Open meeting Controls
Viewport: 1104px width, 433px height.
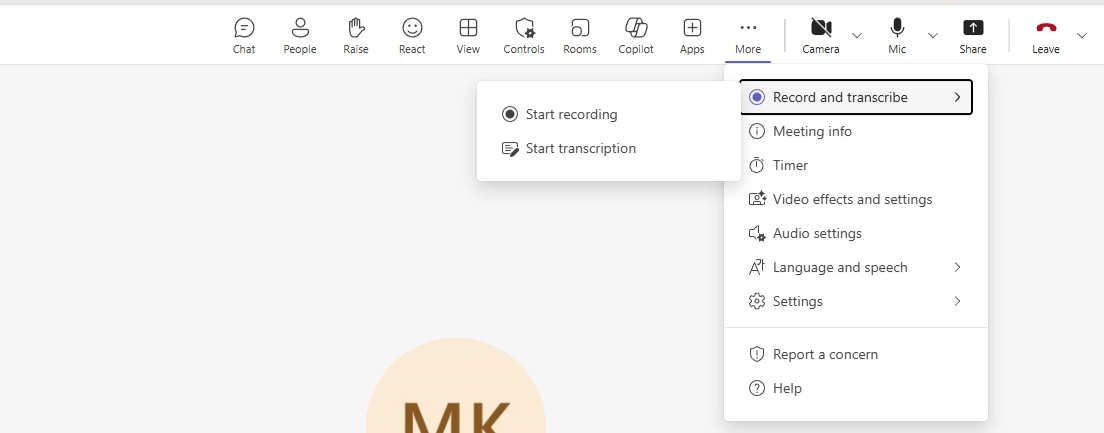point(524,36)
